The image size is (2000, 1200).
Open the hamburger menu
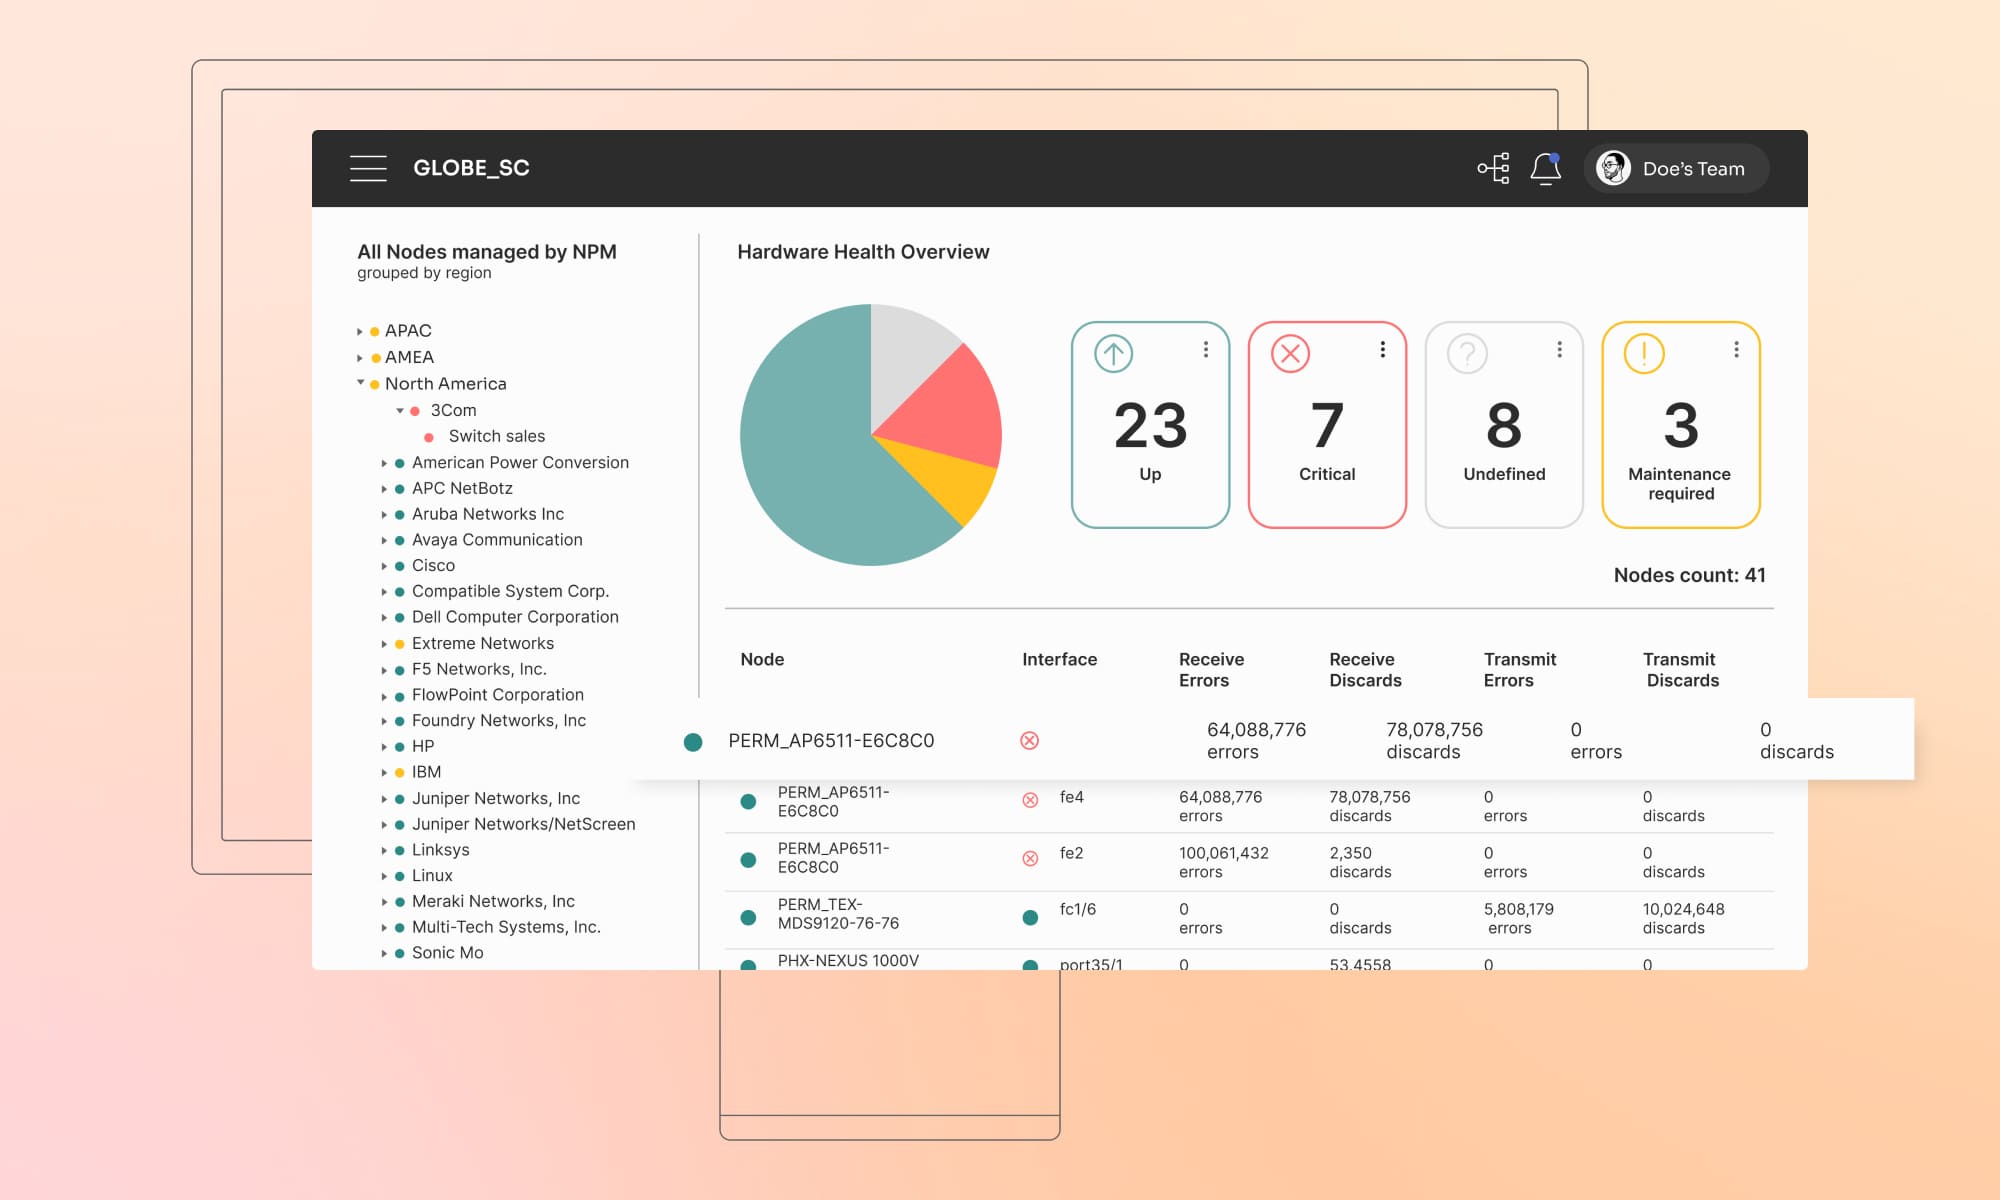[368, 168]
